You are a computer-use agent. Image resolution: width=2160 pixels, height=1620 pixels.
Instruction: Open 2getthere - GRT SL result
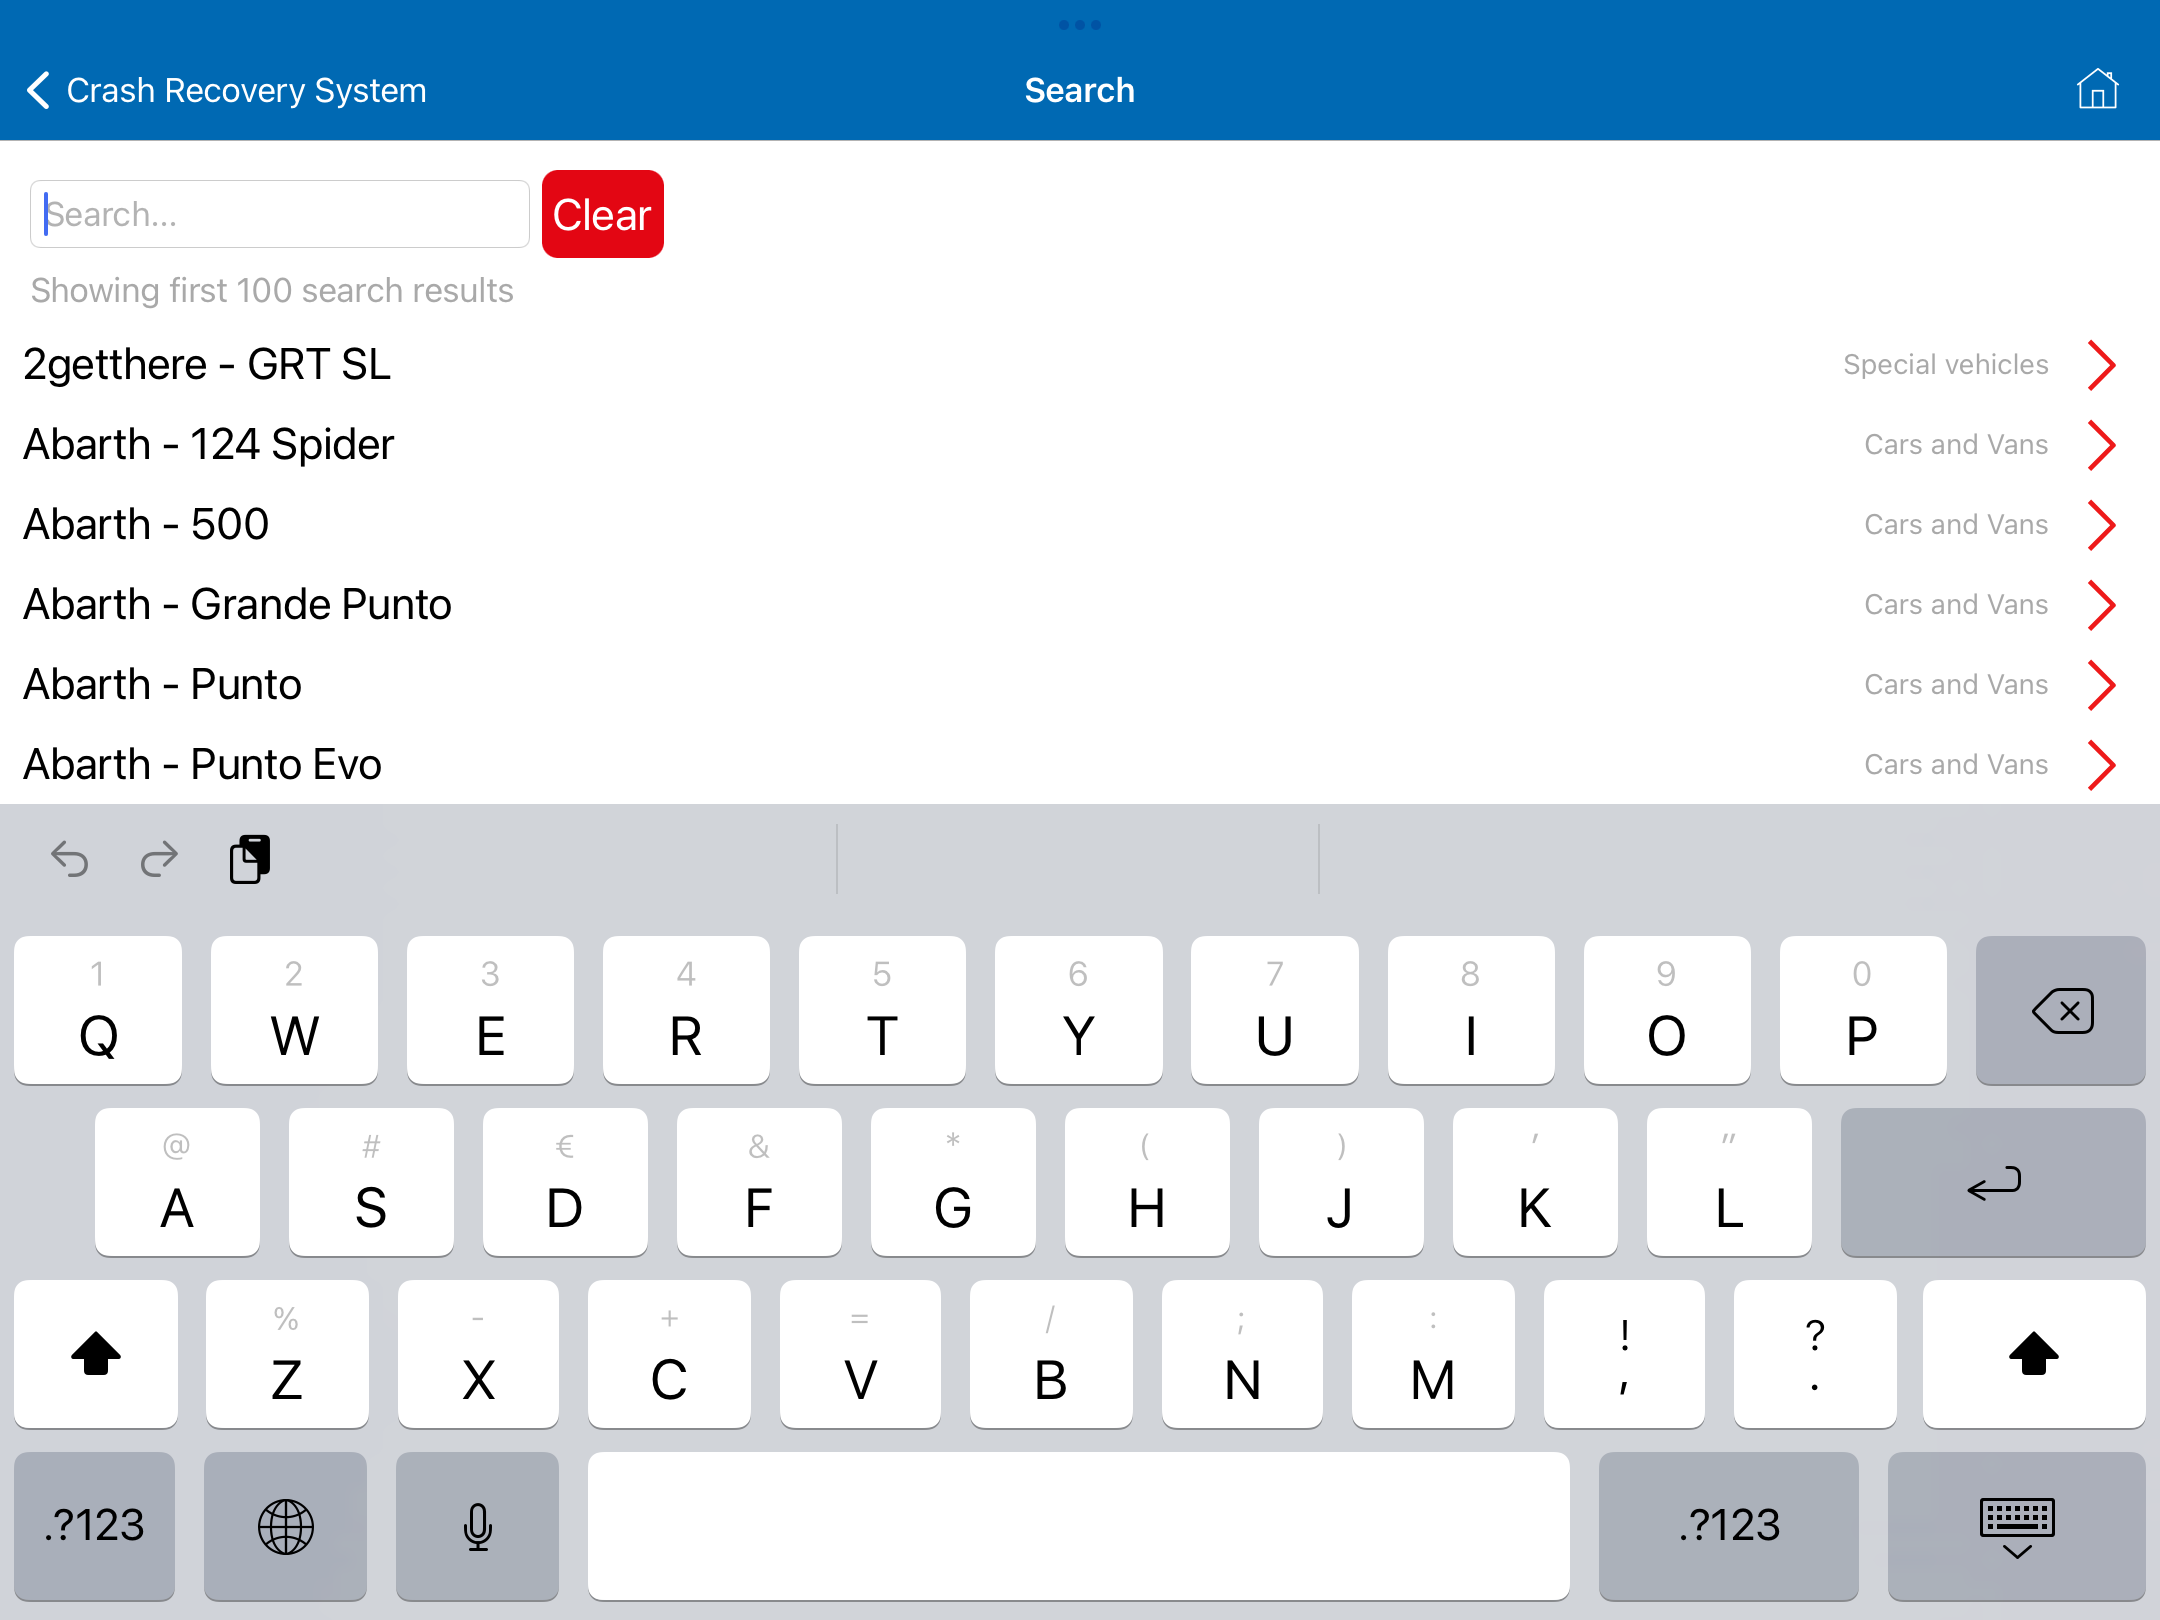point(1080,364)
